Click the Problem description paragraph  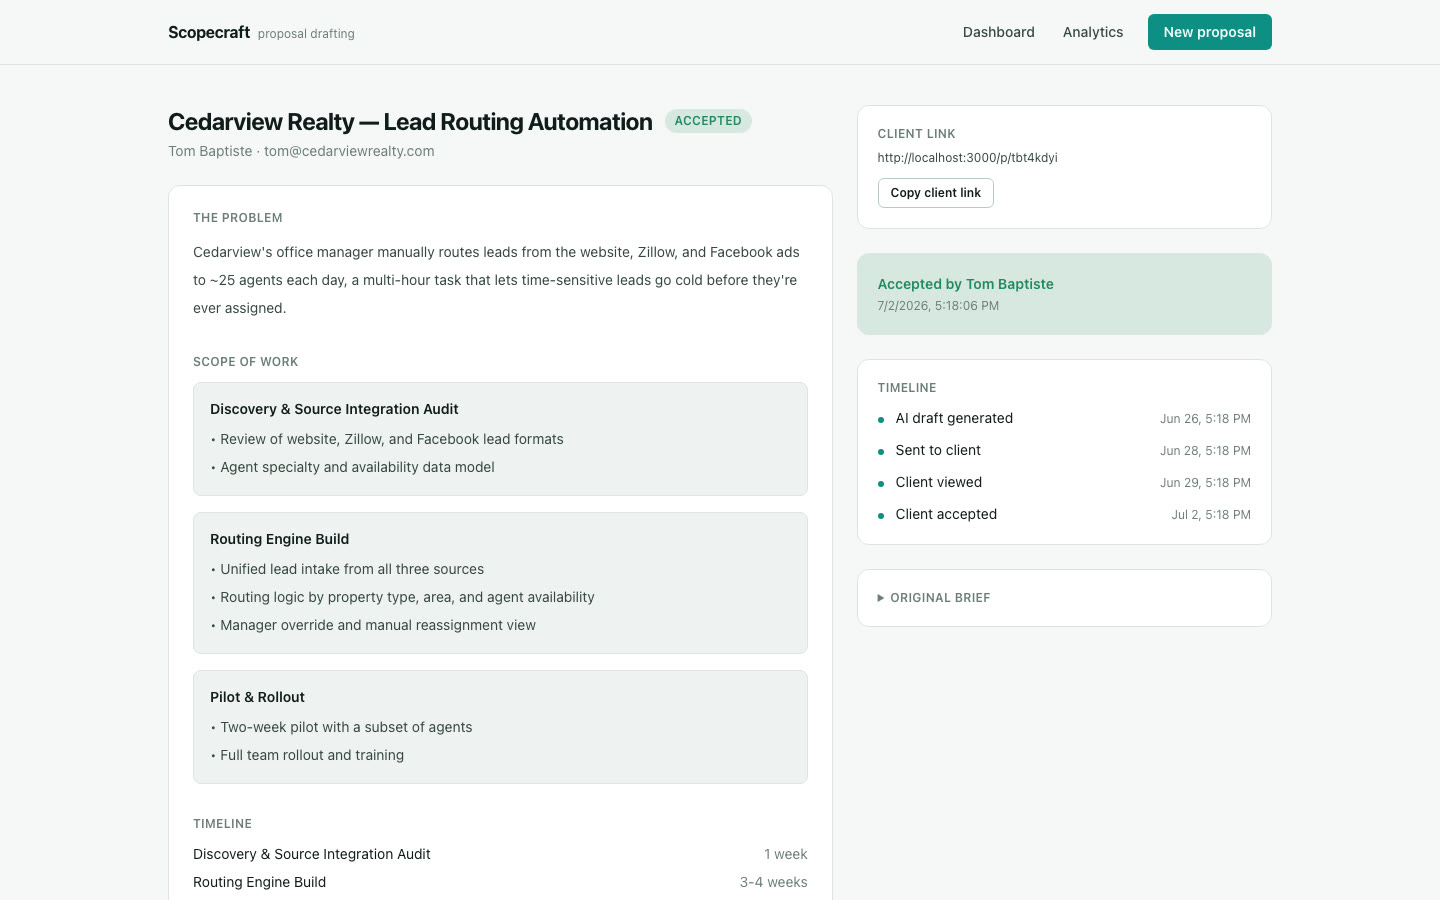500,280
